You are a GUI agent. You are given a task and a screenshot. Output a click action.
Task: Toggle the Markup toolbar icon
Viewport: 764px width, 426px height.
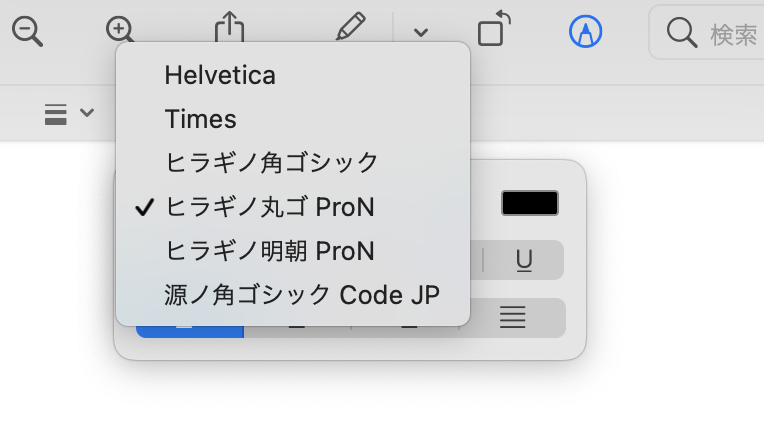click(585, 32)
